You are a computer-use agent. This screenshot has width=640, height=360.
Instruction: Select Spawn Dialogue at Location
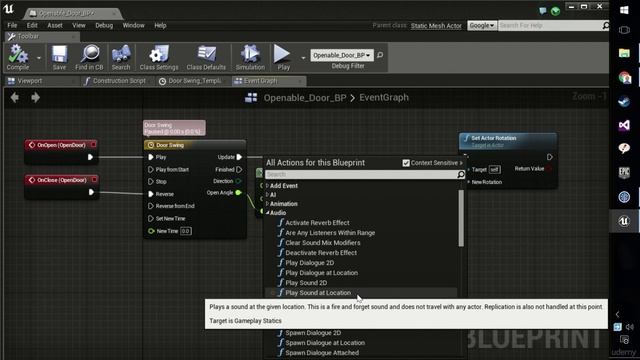325,343
